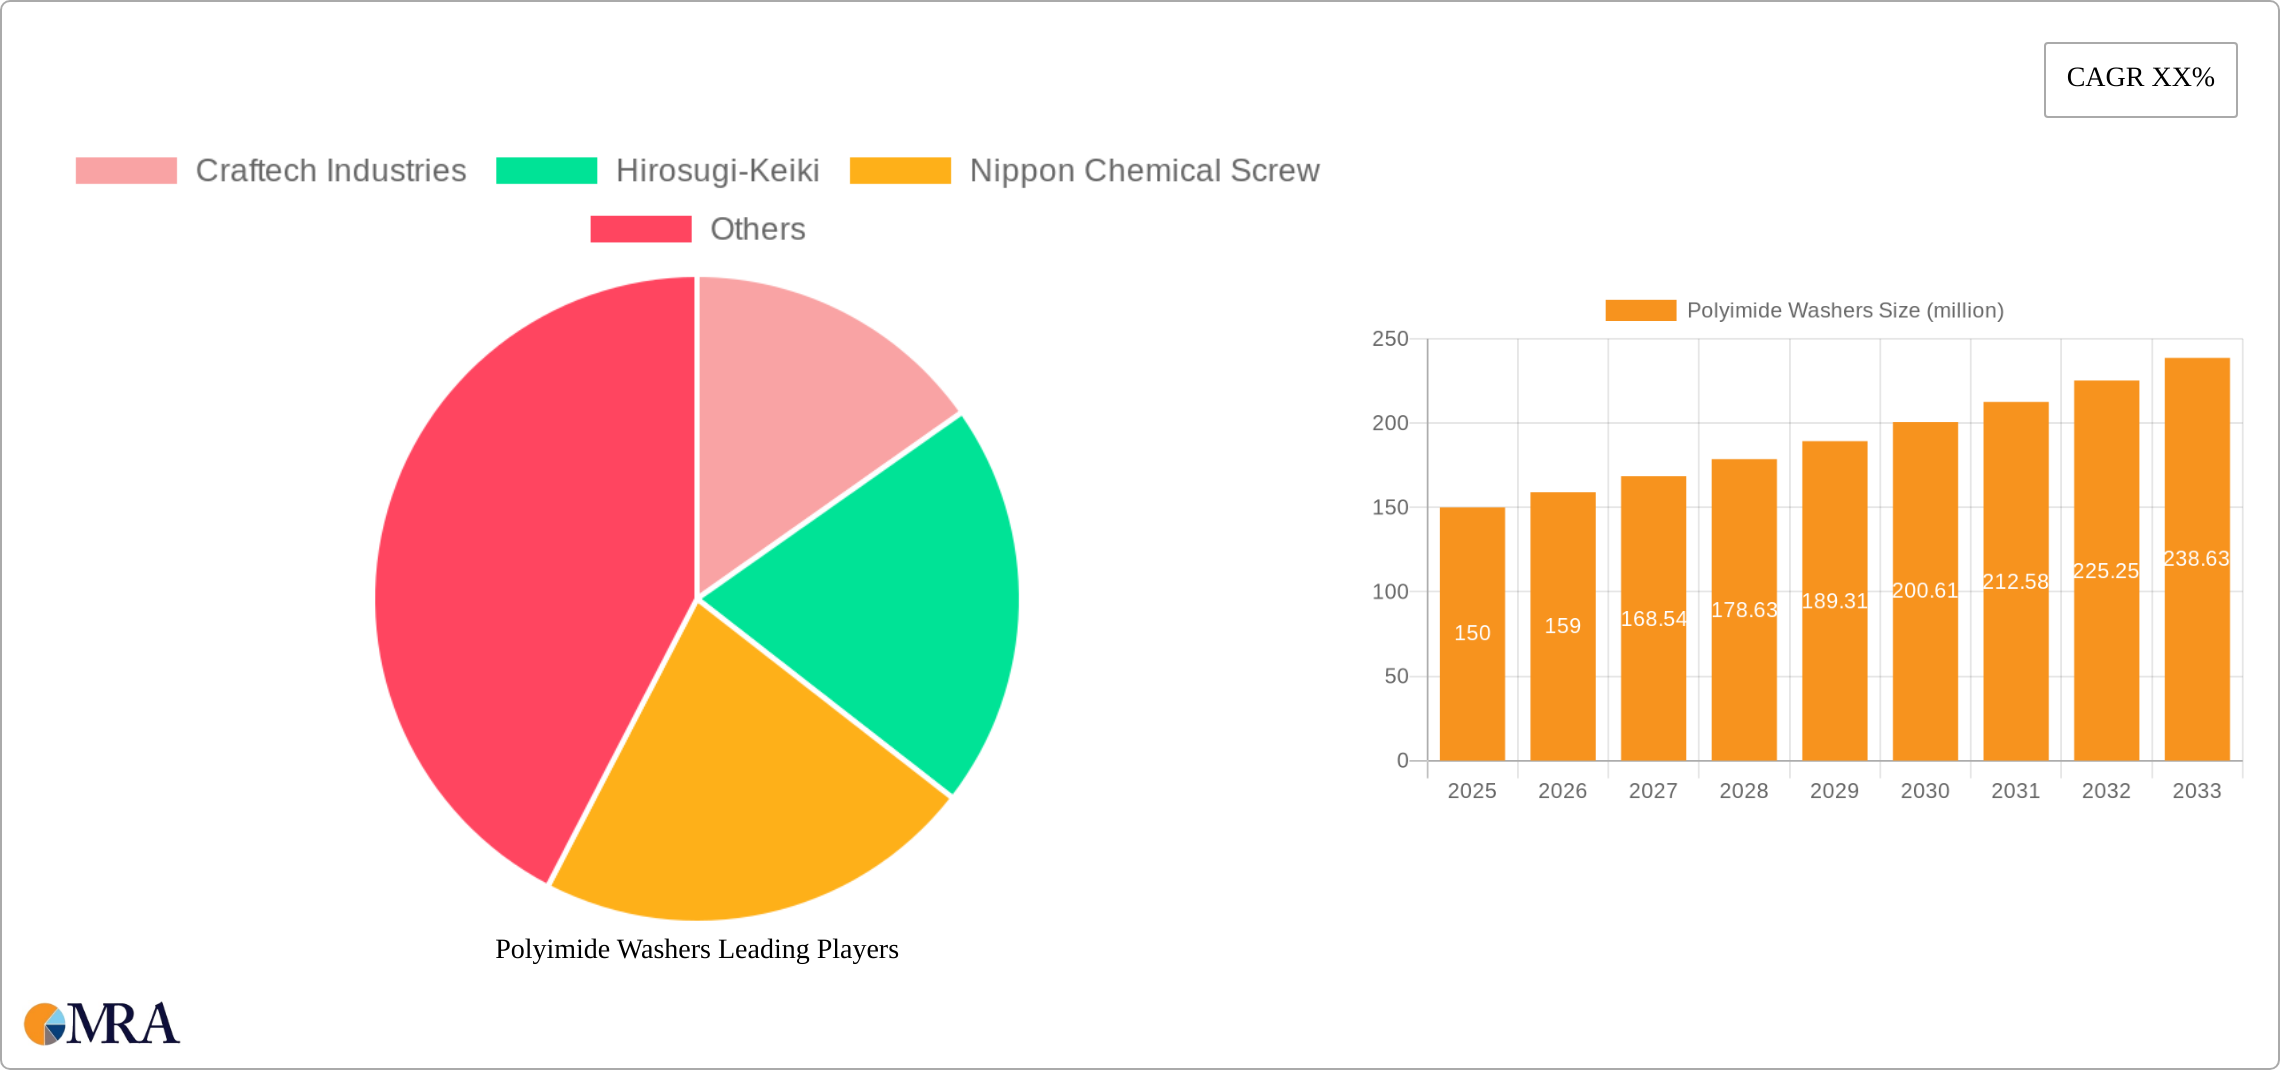This screenshot has width=2280, height=1070.
Task: Click the CAGR XX% box
Action: pyautogui.click(x=2141, y=80)
